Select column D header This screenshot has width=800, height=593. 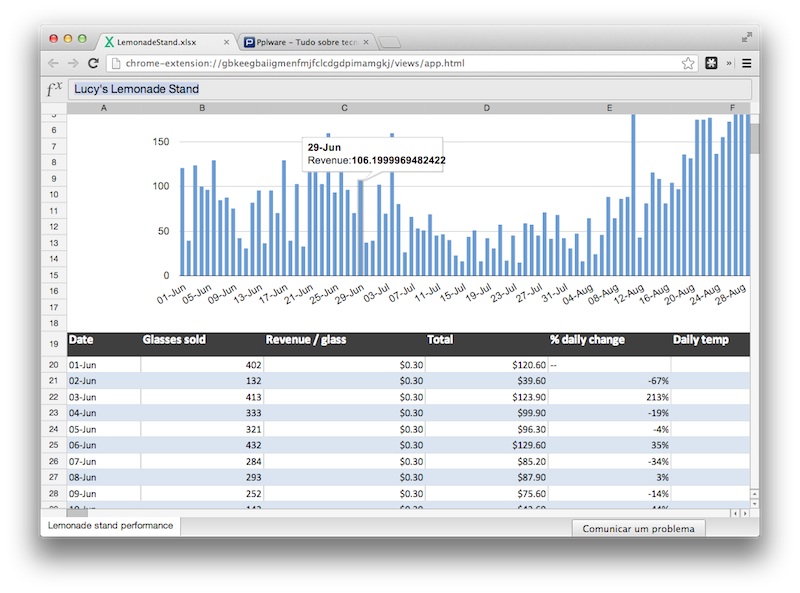tap(487, 108)
